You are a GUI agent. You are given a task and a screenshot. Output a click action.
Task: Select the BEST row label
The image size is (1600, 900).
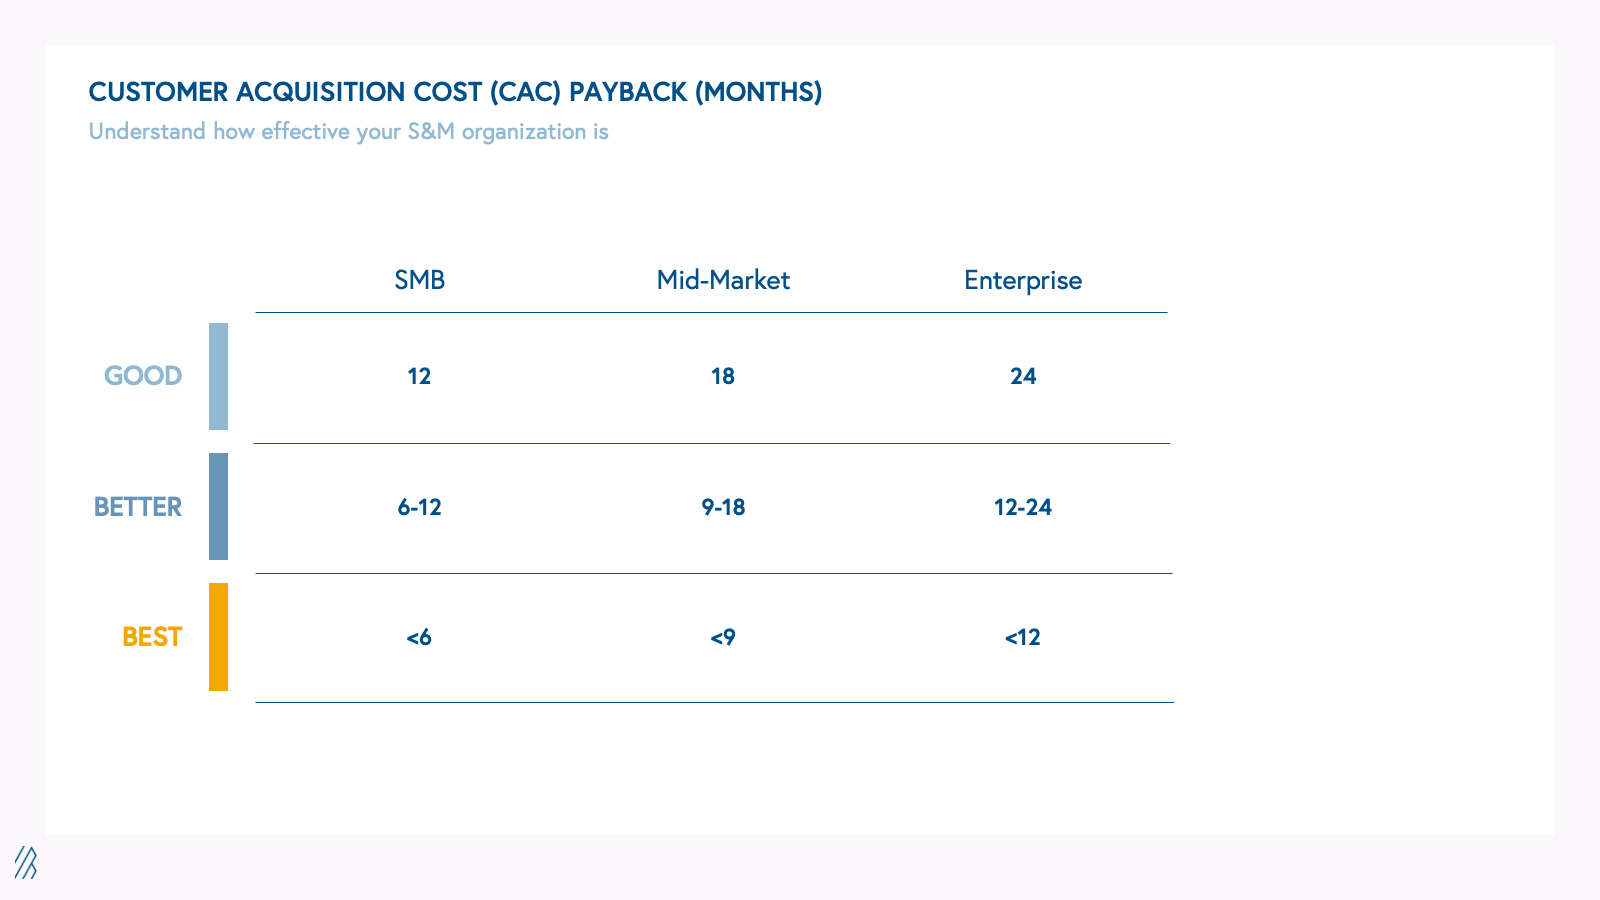click(152, 637)
